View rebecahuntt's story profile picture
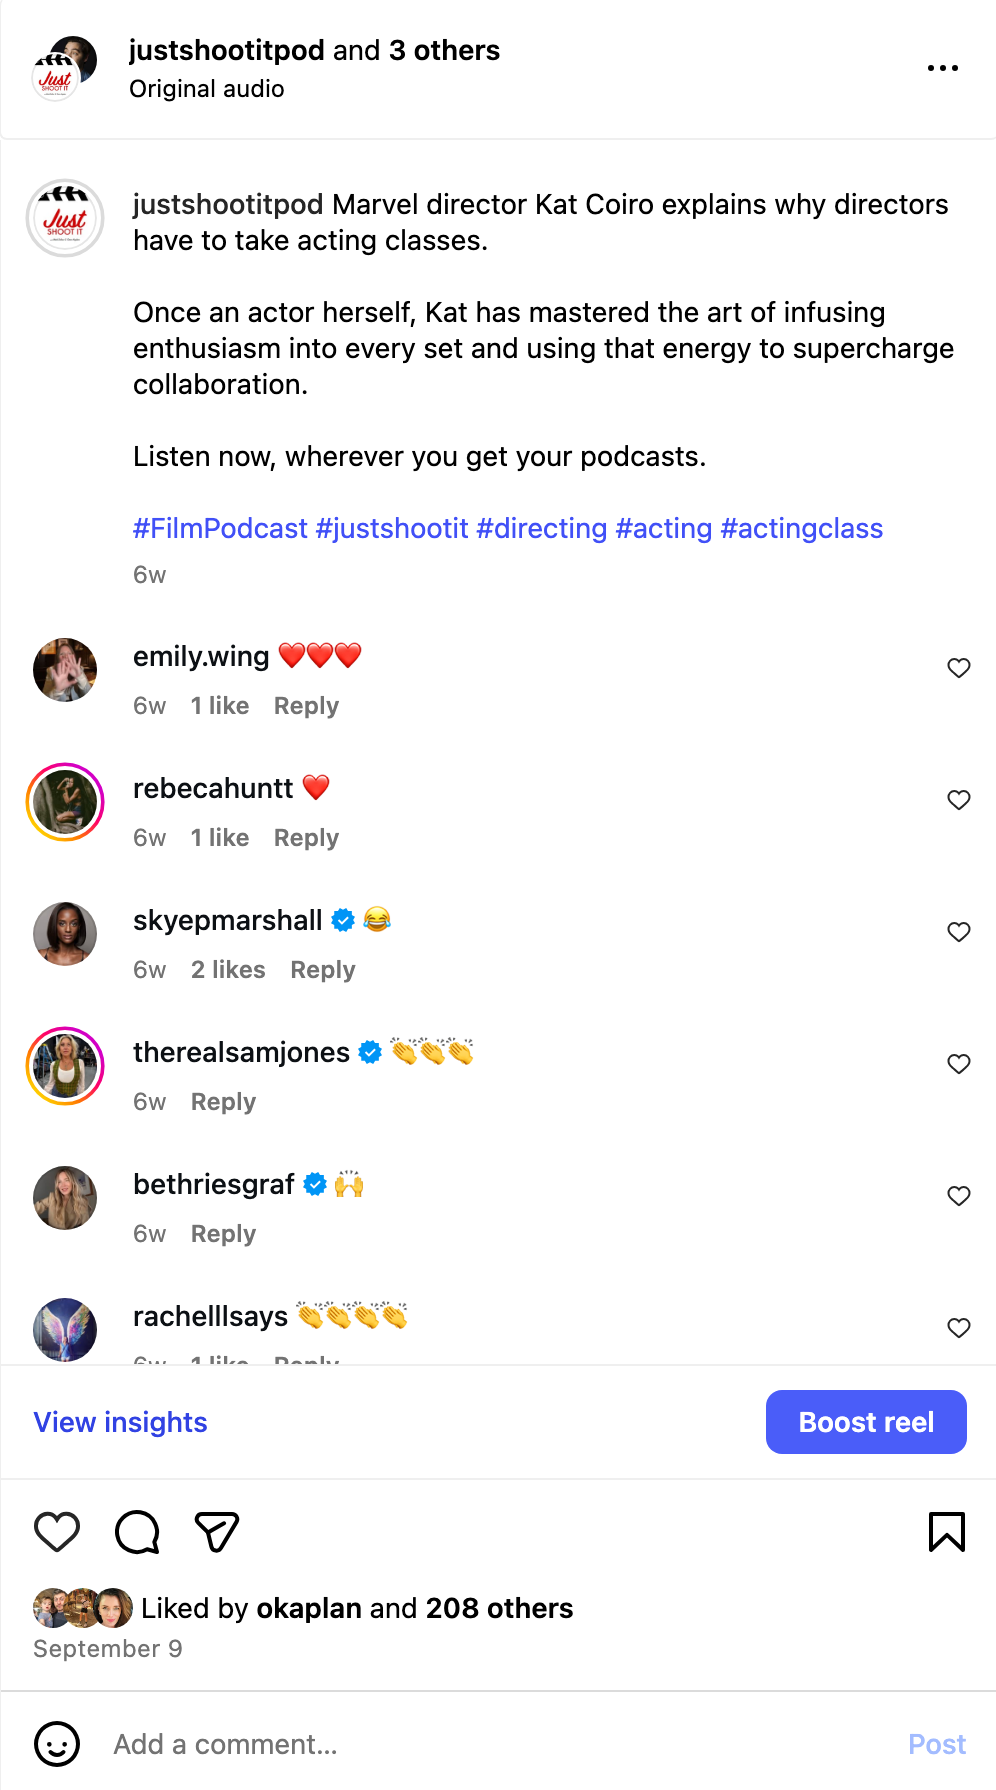The image size is (996, 1790). [x=65, y=802]
